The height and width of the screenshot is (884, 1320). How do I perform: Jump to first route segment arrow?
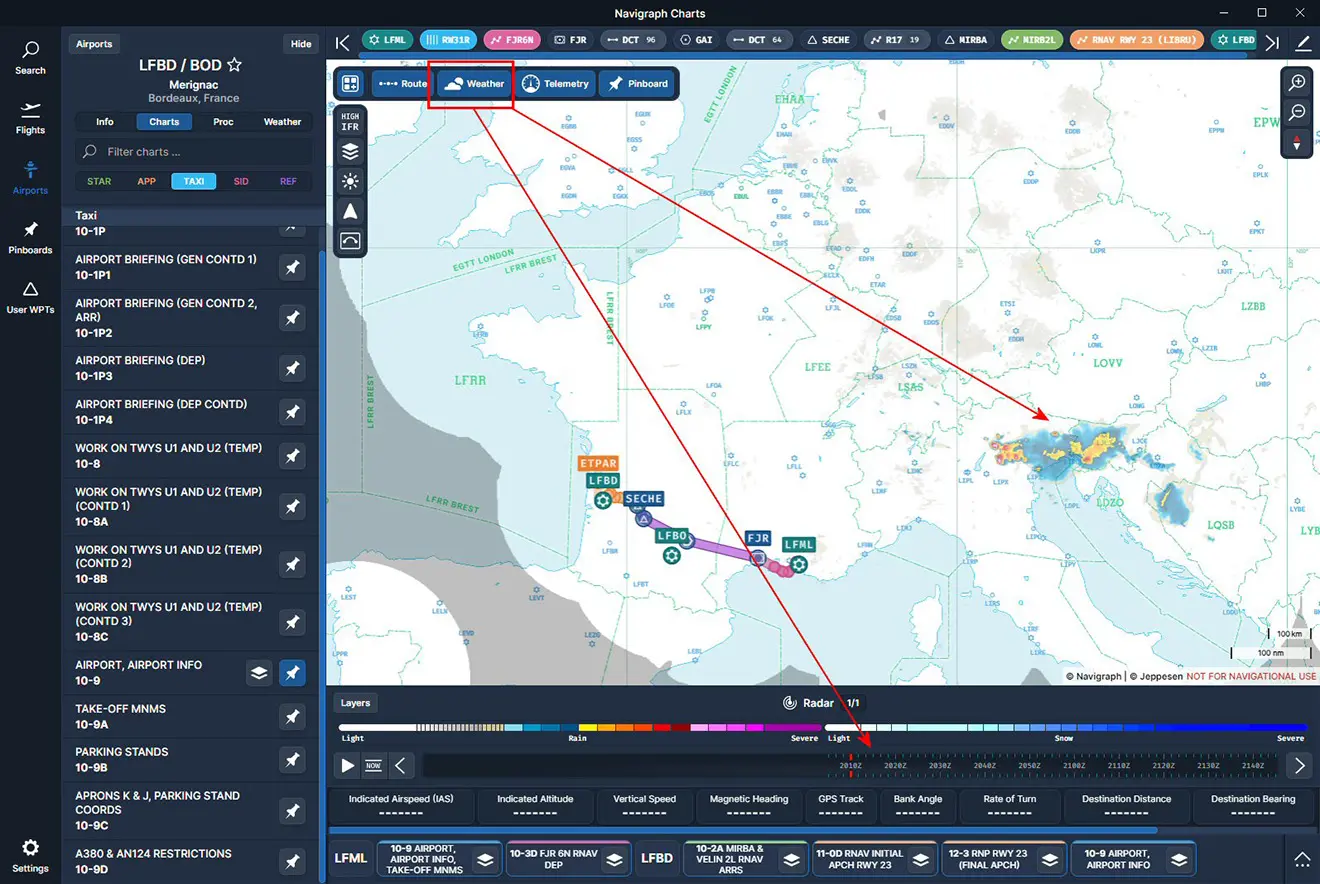coord(342,42)
